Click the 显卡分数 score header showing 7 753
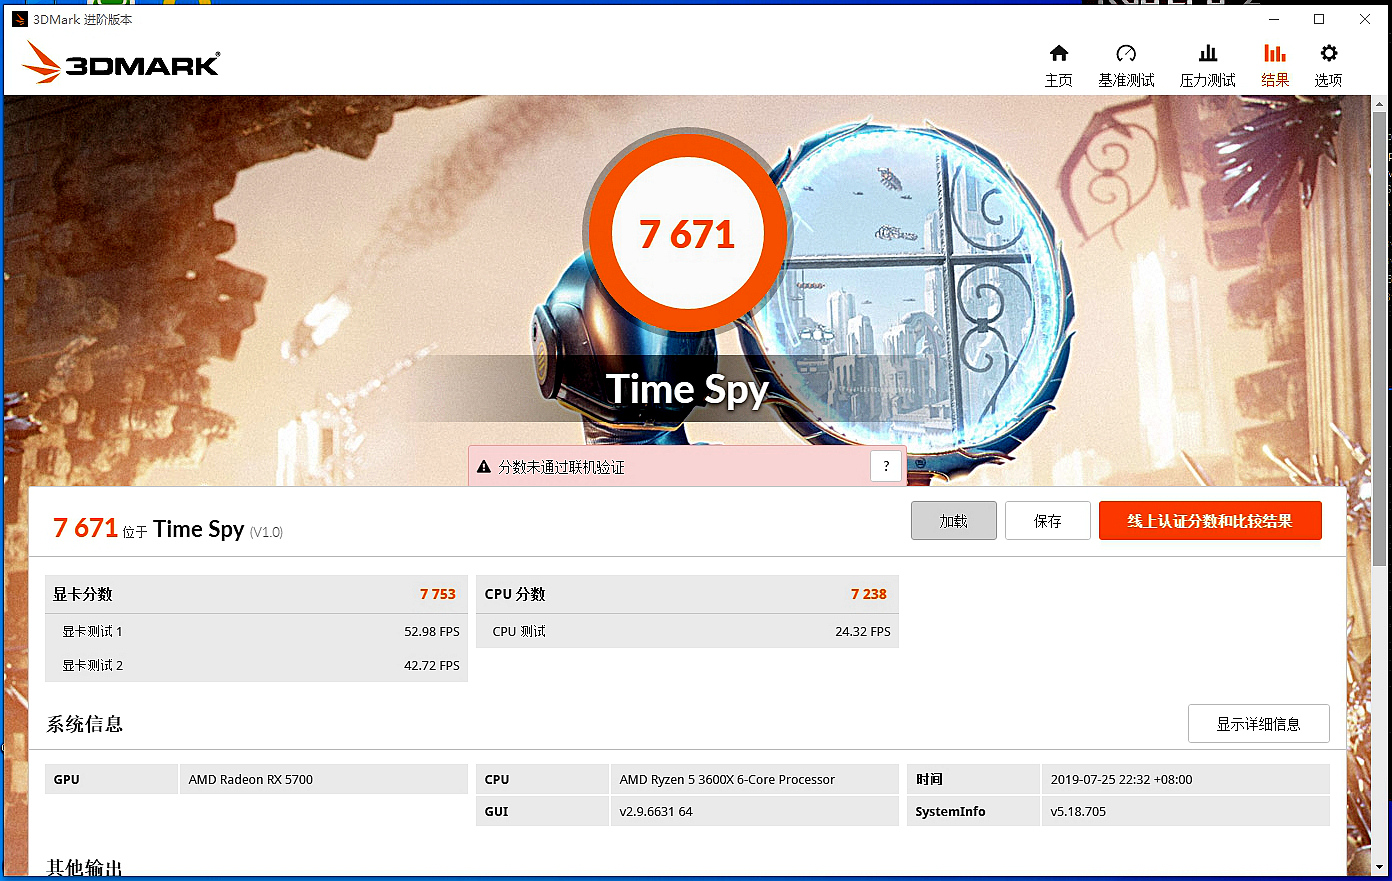The width and height of the screenshot is (1392, 881). coord(437,593)
